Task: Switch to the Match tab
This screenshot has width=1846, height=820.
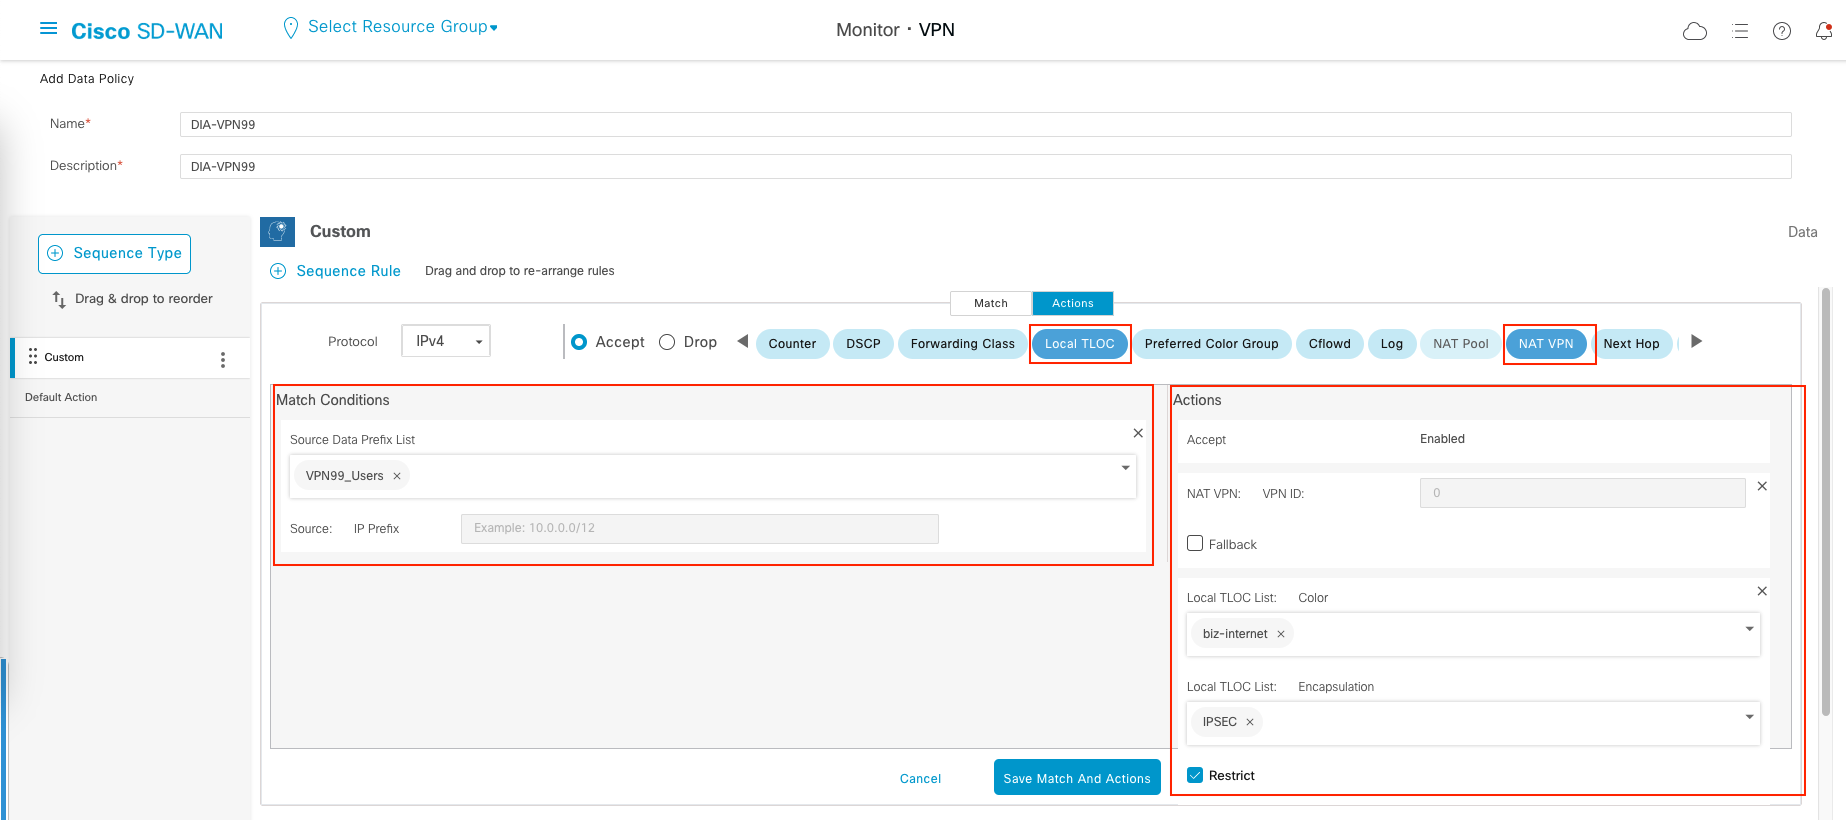Action: click(990, 303)
